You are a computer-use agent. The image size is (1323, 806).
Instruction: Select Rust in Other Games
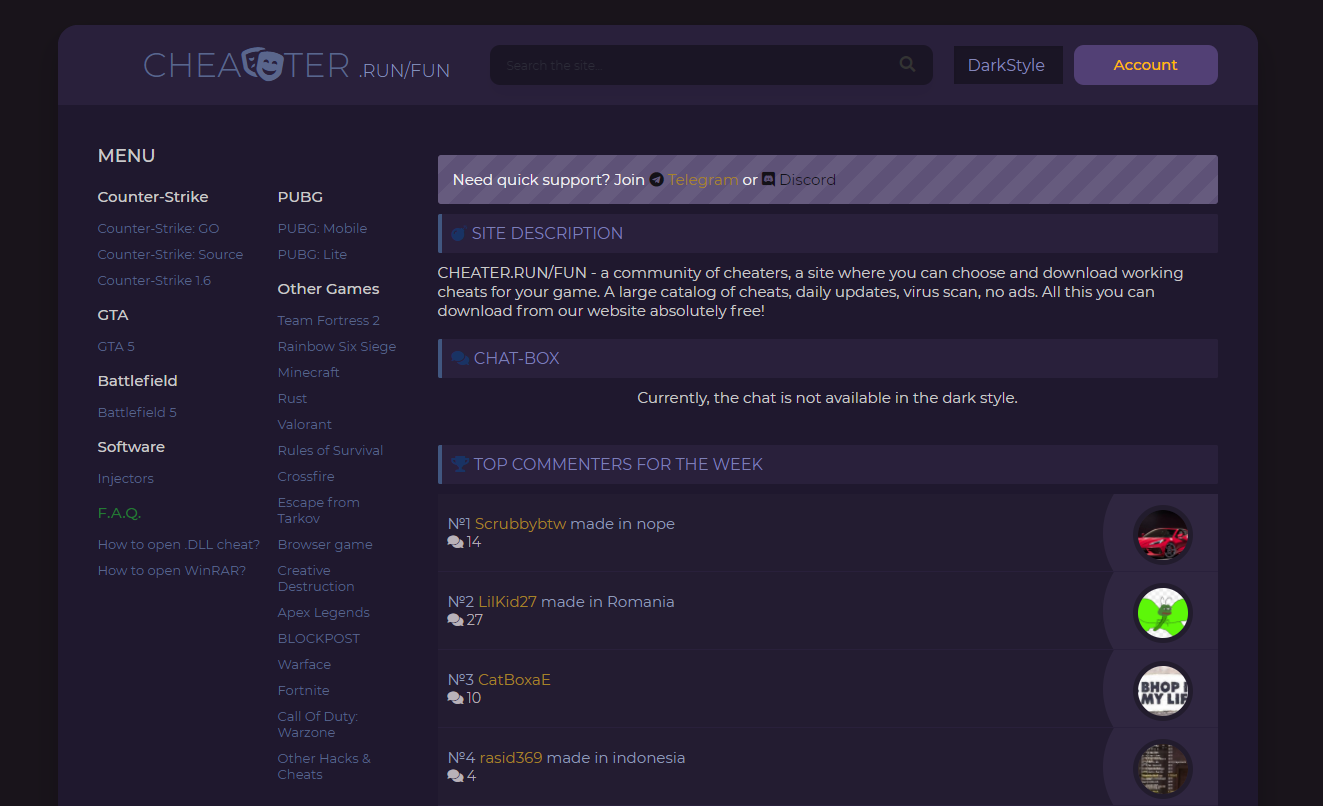[x=292, y=398]
